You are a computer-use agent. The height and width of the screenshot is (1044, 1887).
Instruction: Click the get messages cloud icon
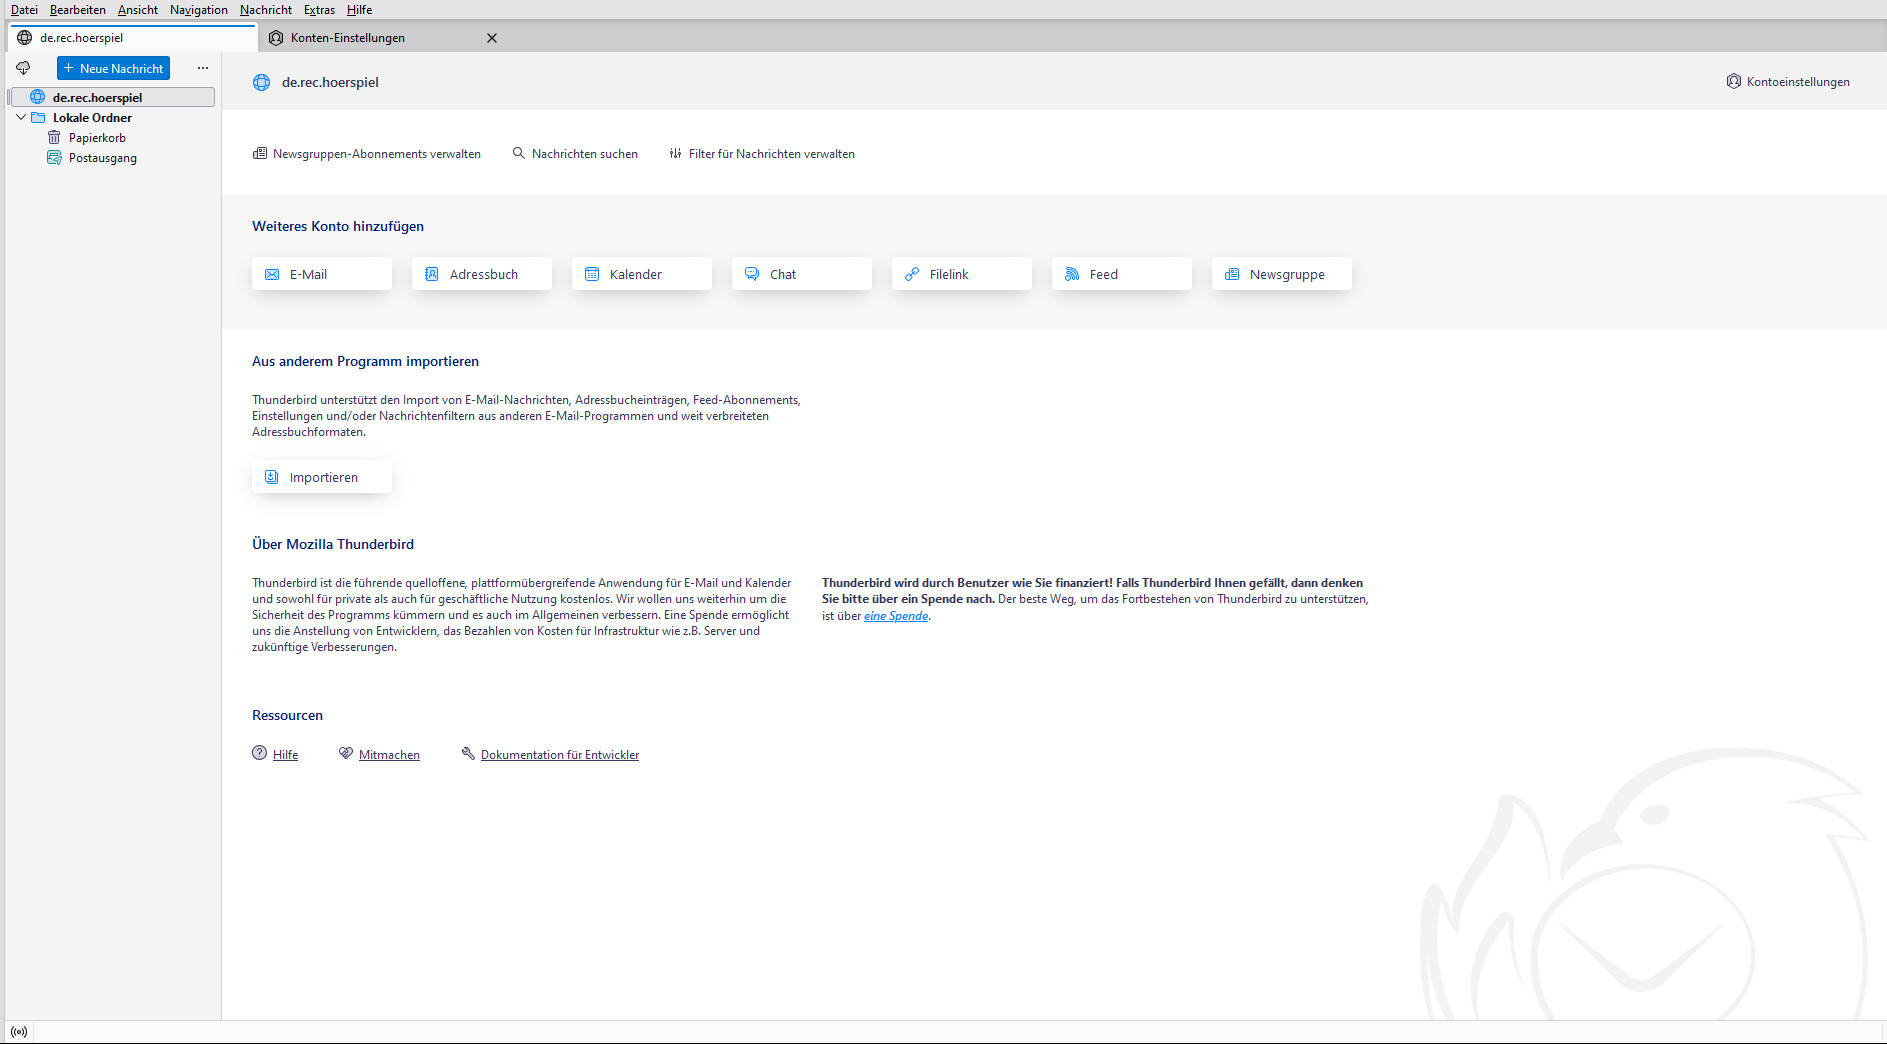23,68
